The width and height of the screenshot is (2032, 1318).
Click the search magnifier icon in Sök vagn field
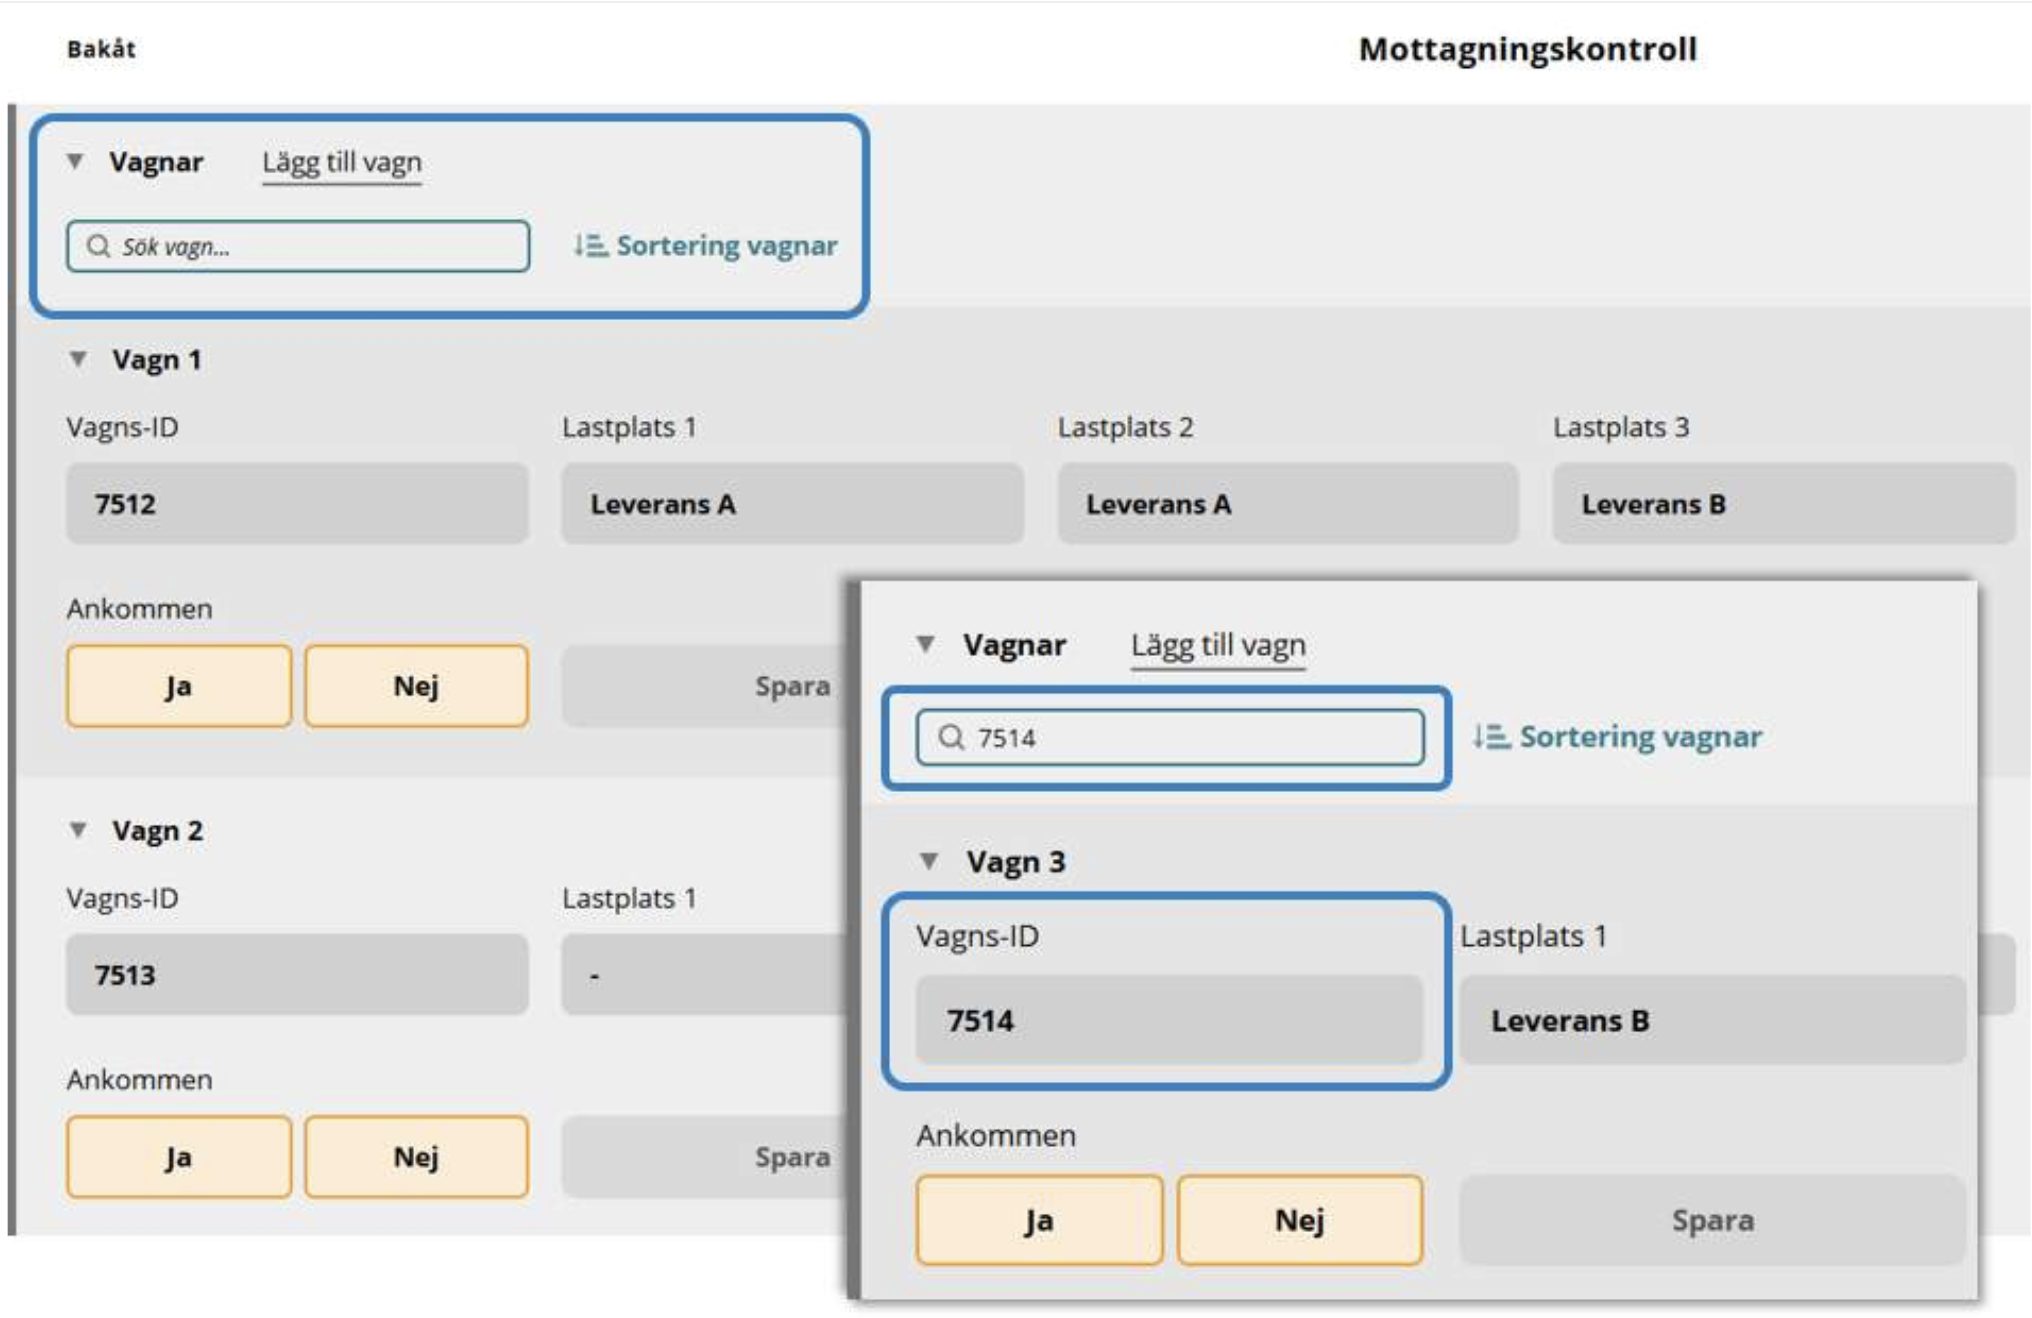(x=98, y=246)
